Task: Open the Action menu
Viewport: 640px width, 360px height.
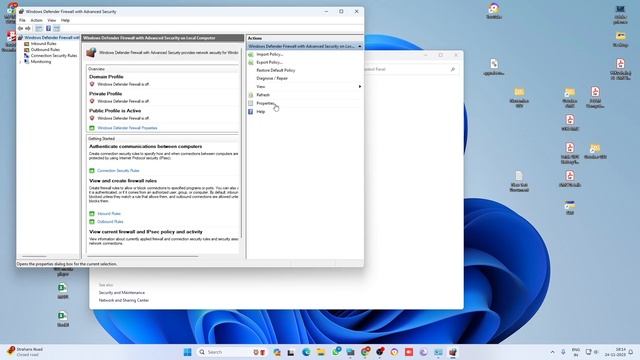Action: (x=36, y=20)
